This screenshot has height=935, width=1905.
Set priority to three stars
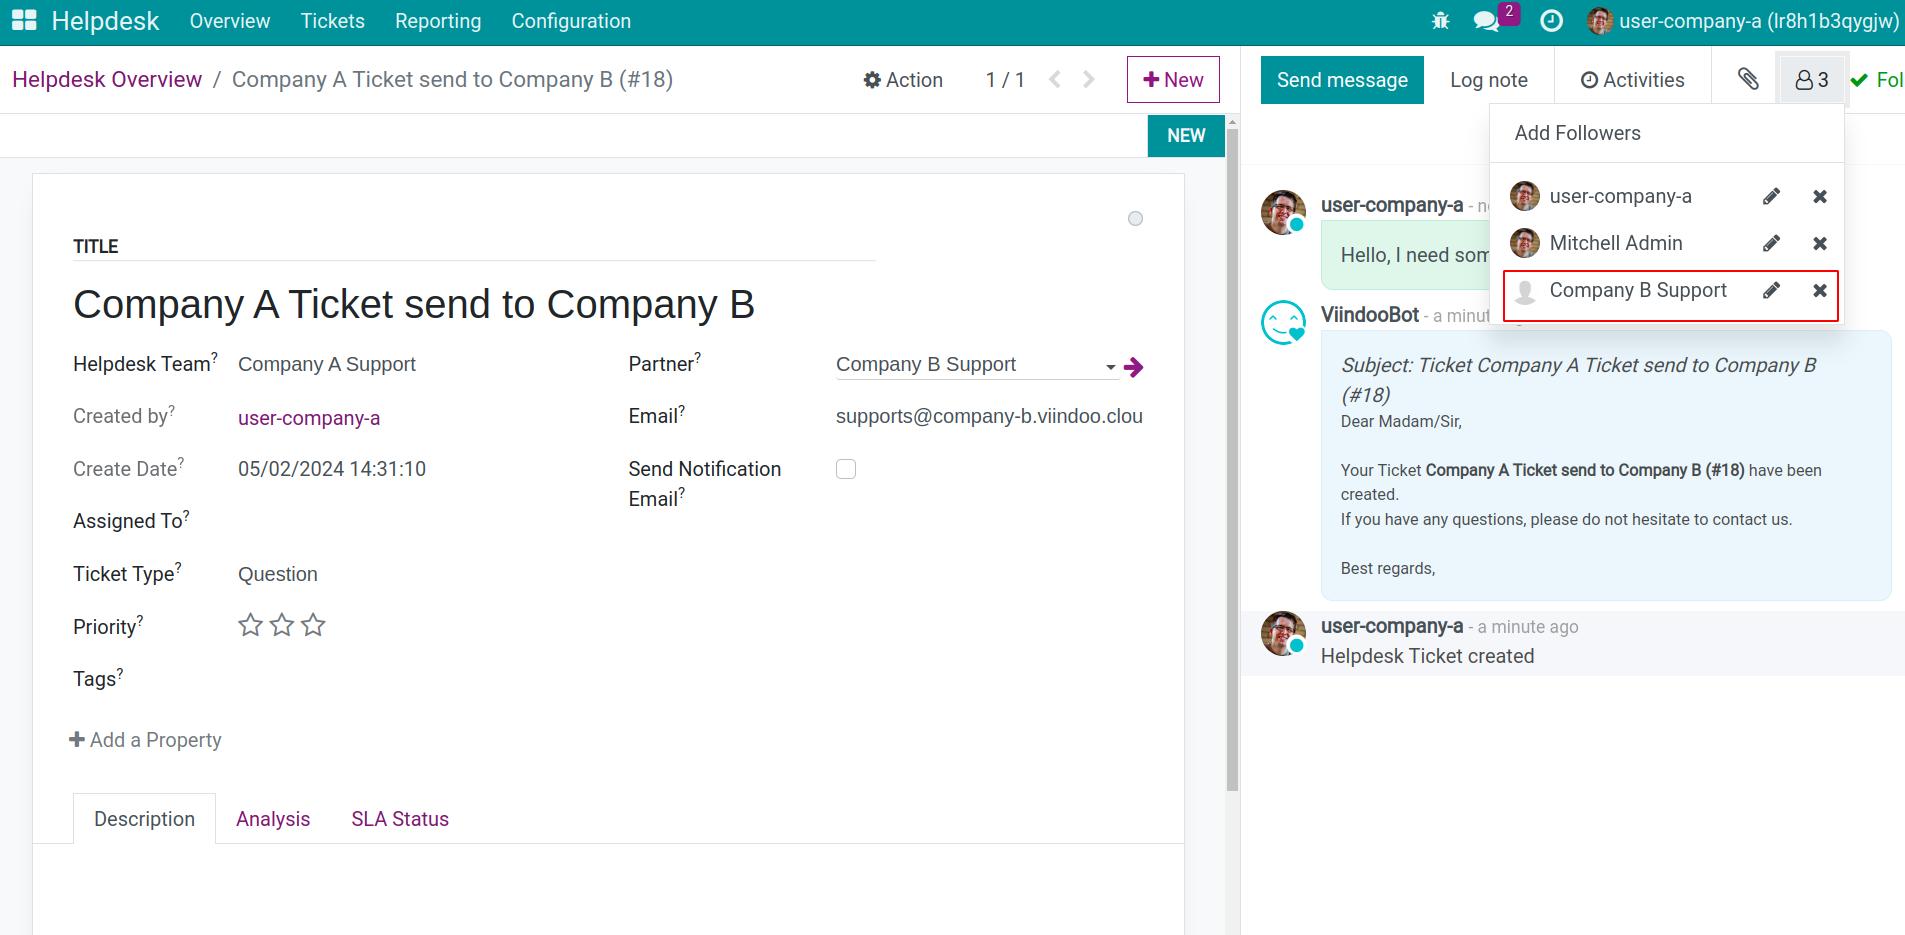pos(313,626)
